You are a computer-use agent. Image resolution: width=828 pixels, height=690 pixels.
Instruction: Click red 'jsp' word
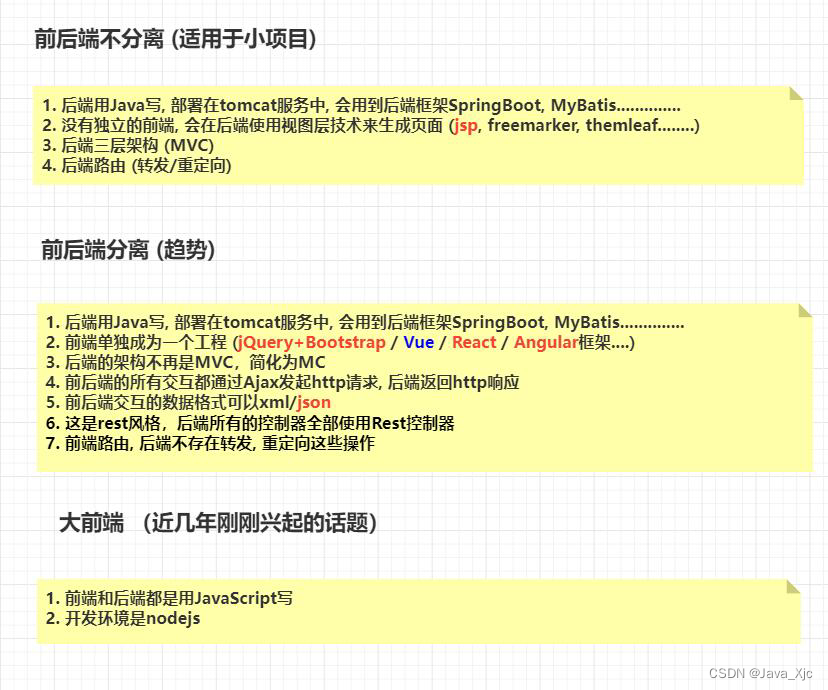465,126
